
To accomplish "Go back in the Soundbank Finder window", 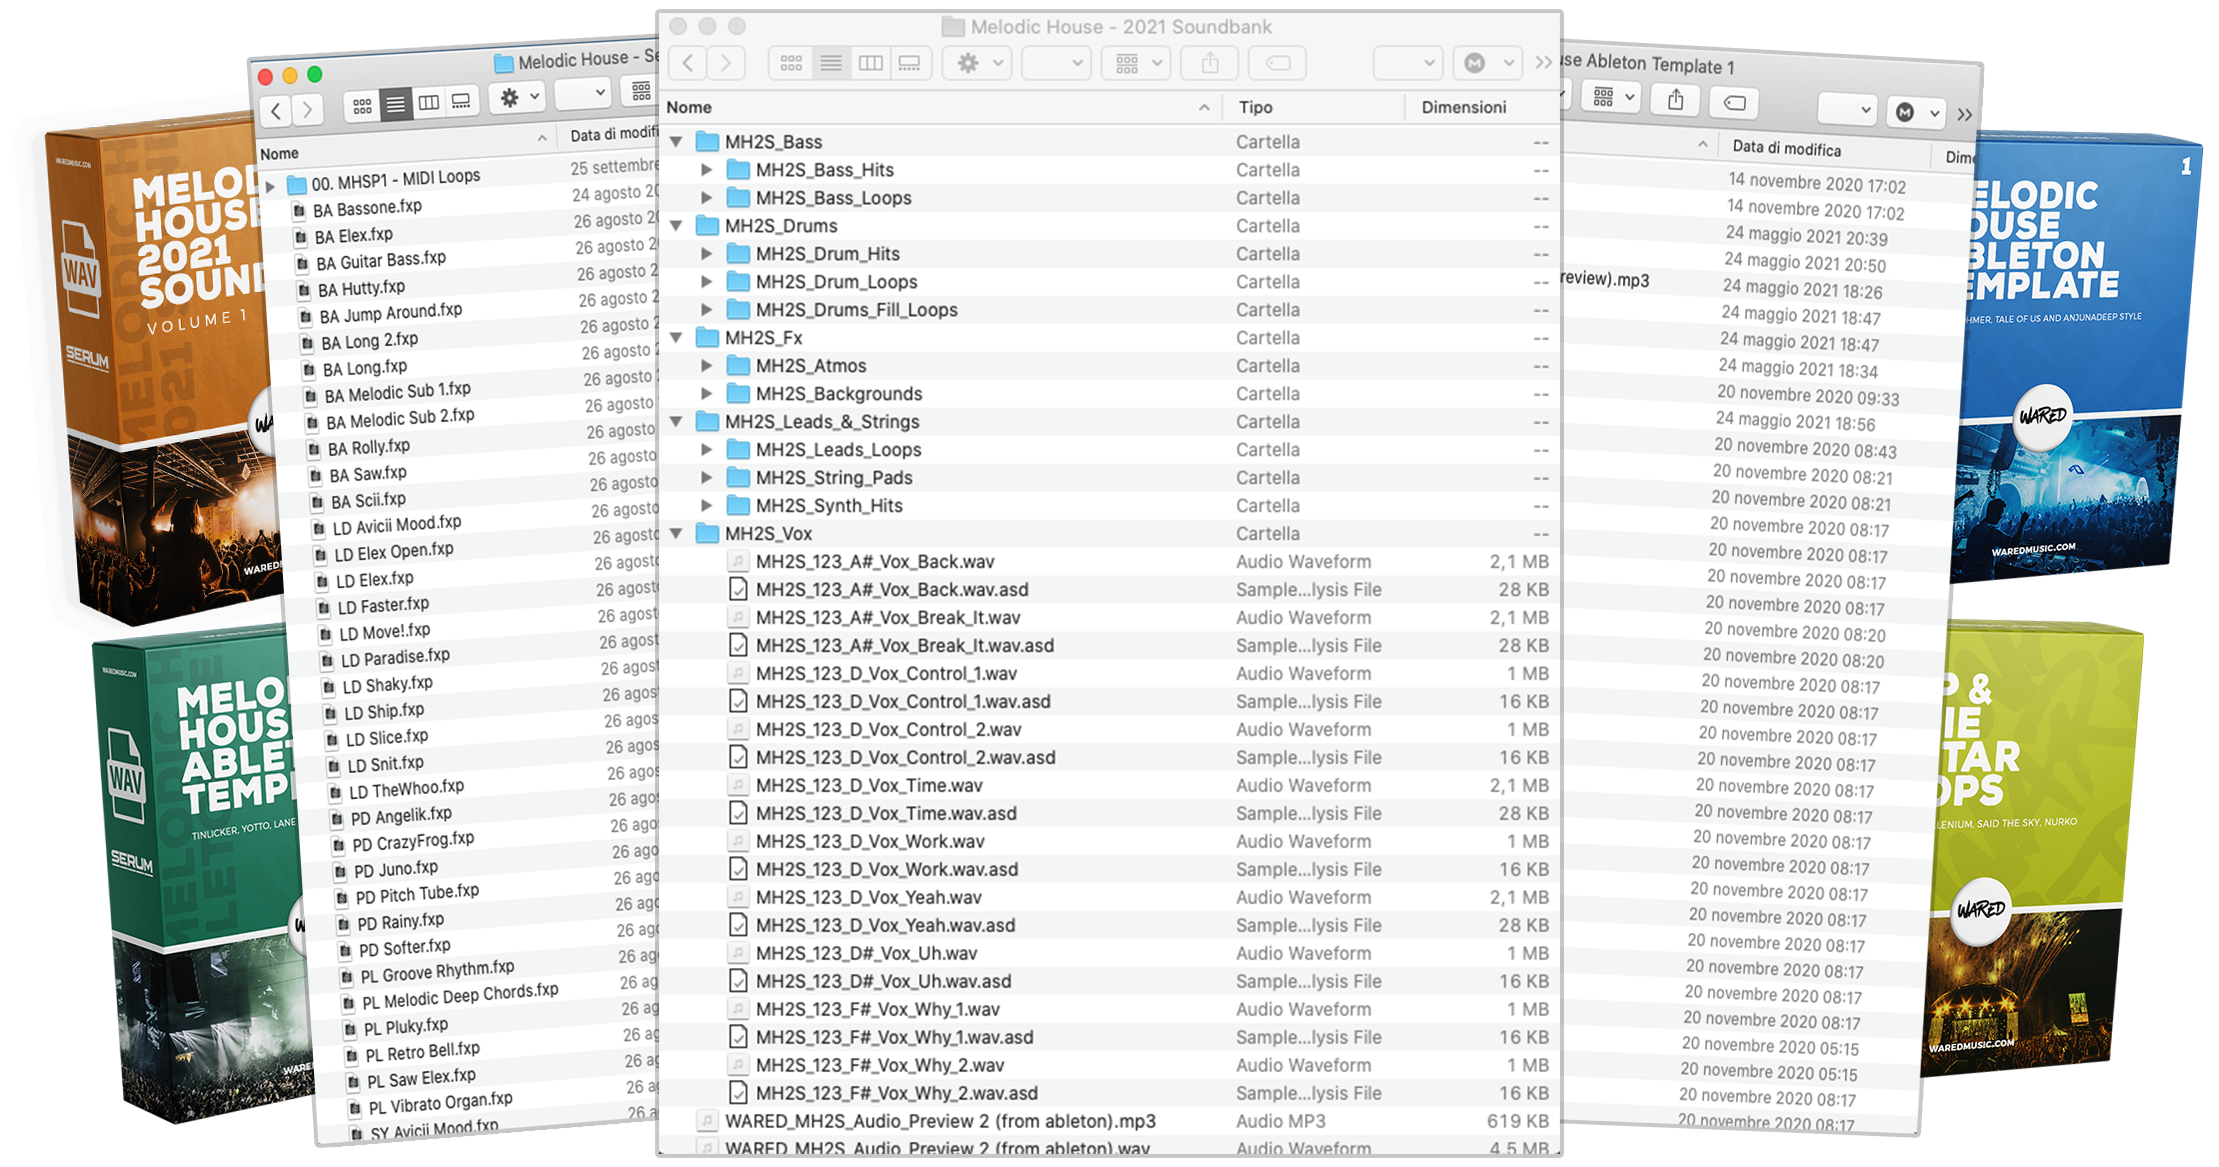I will 688,63.
